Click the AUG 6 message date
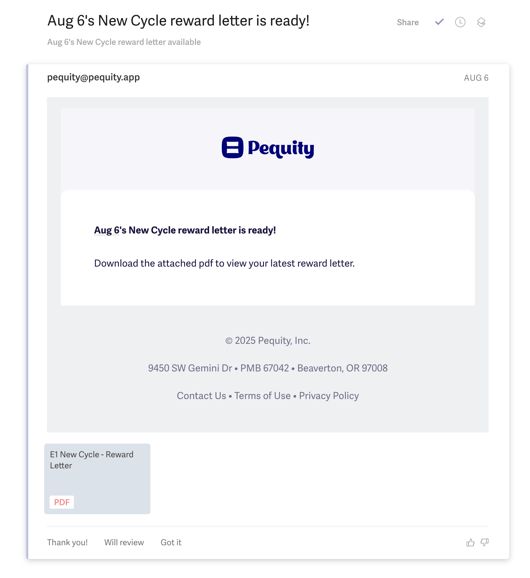This screenshot has height=578, width=530. pyautogui.click(x=476, y=78)
